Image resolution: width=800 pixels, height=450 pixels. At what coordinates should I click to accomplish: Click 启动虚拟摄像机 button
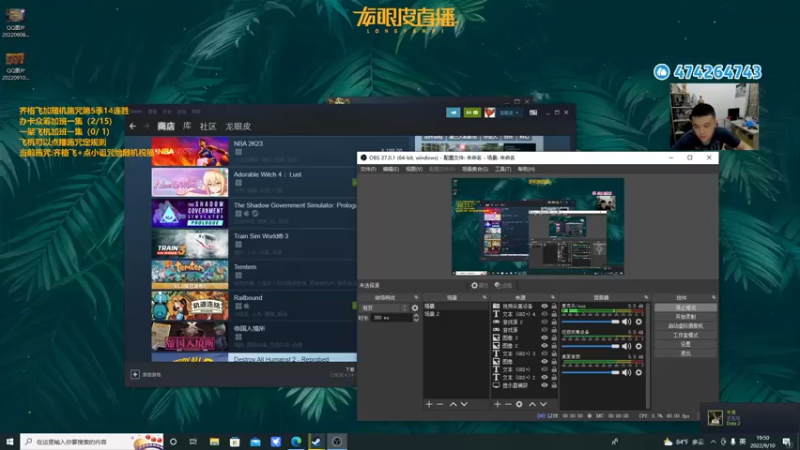(685, 326)
